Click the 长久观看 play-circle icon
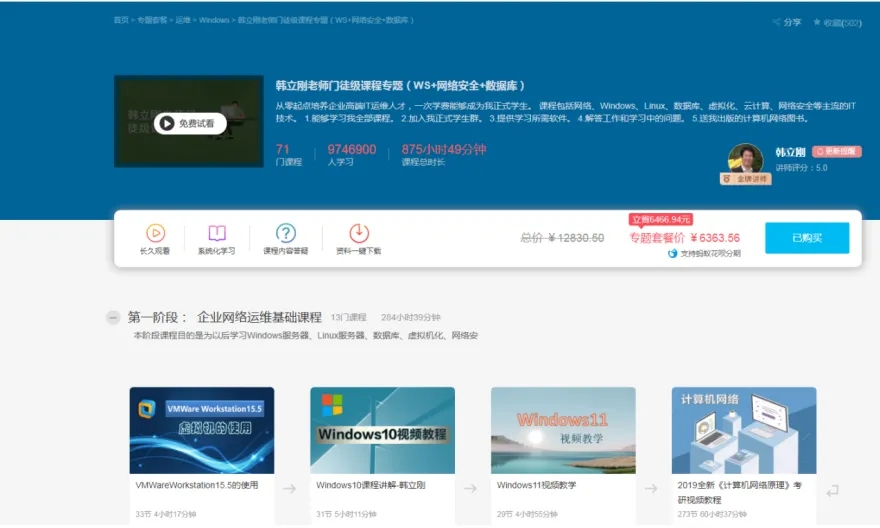Viewport: 880px width, 528px height. coord(155,233)
